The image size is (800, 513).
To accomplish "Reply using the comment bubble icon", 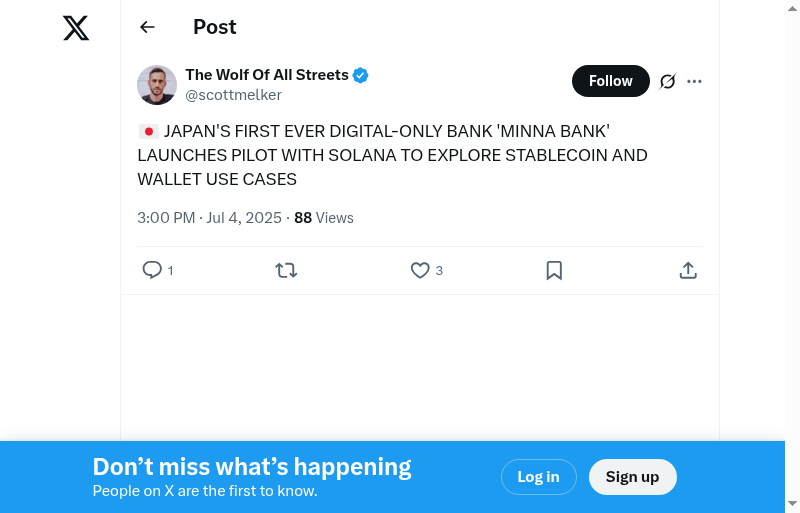I will [152, 270].
